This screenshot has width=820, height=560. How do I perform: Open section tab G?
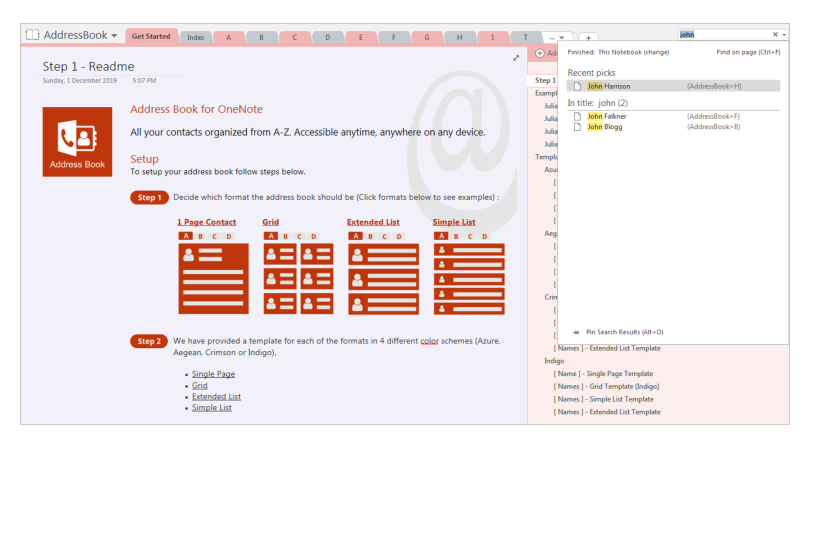tap(427, 37)
